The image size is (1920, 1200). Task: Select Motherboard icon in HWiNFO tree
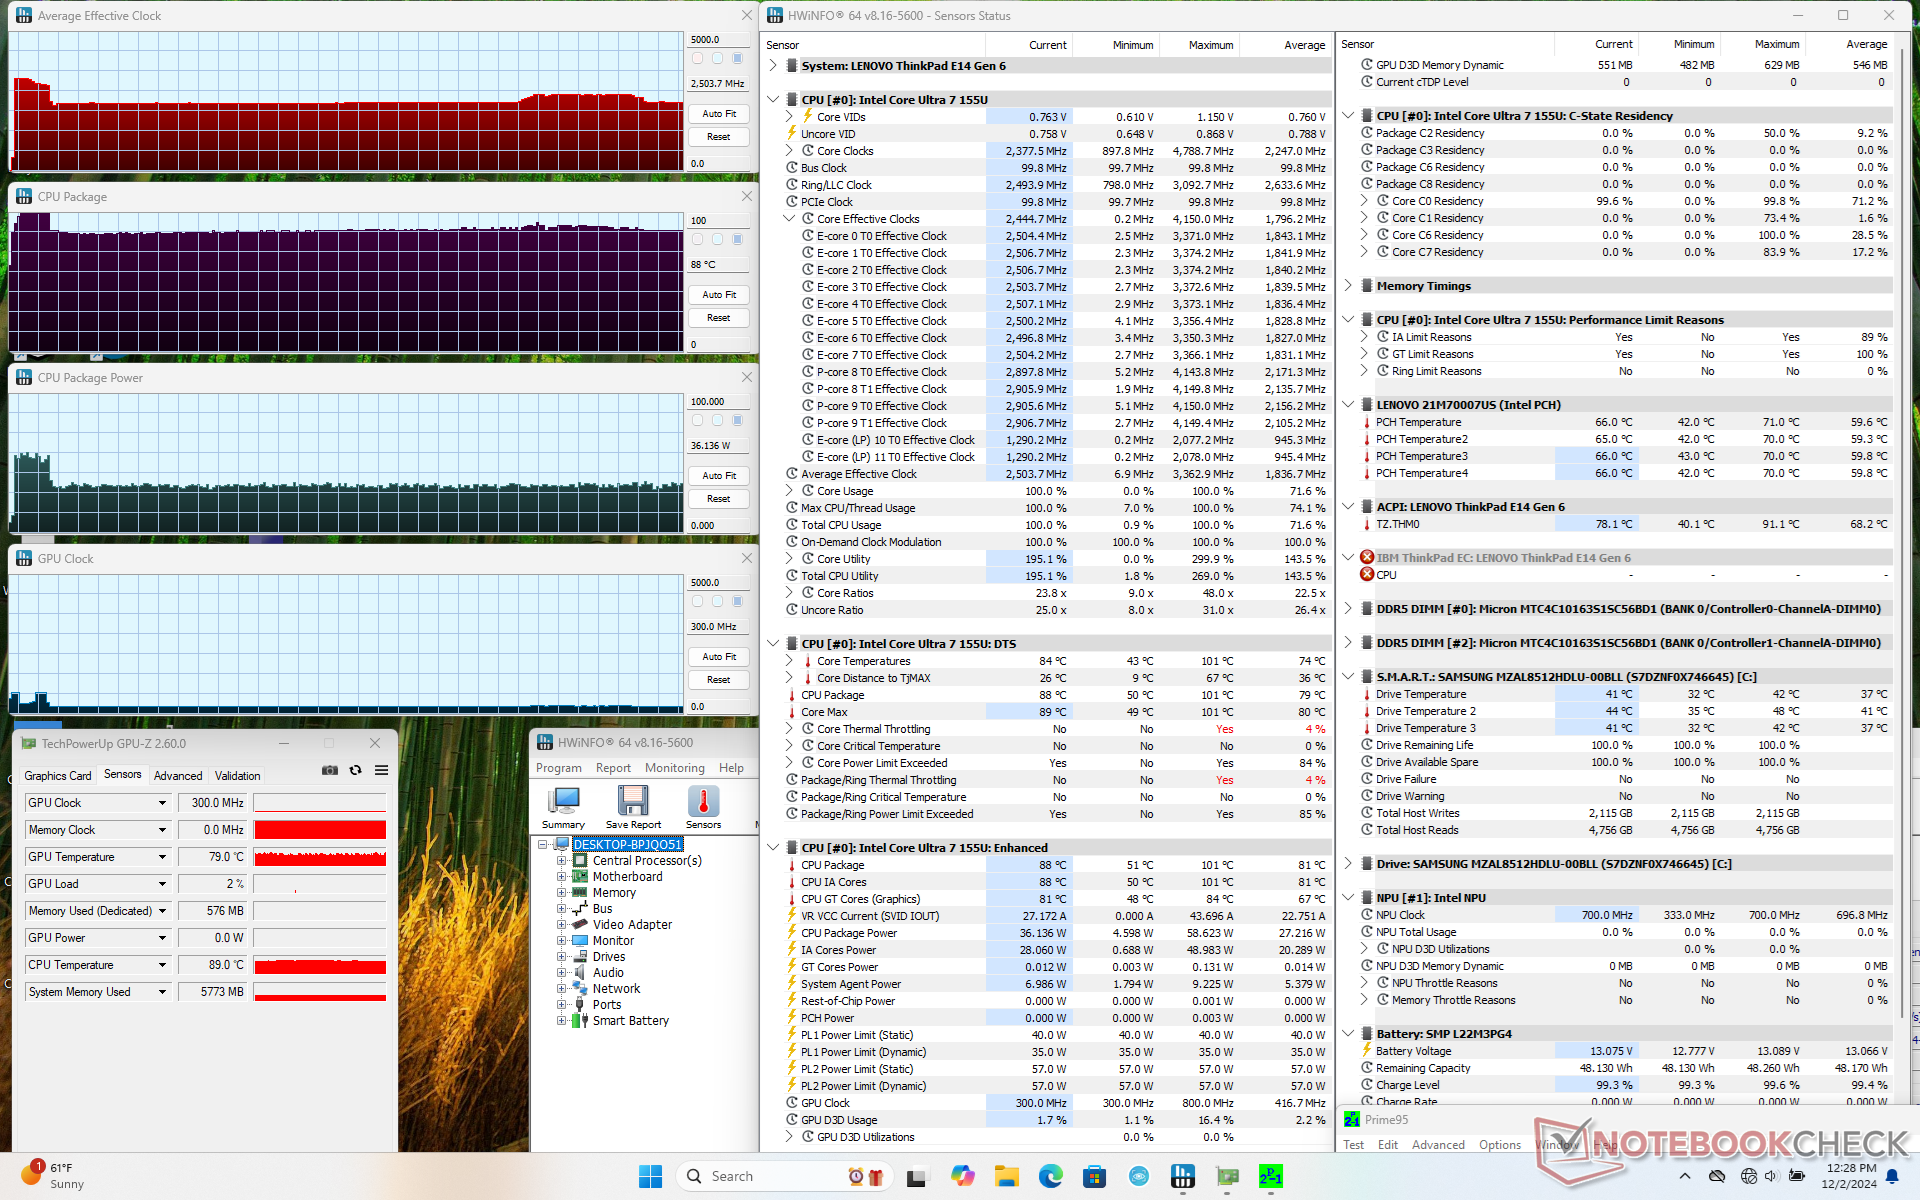click(x=580, y=876)
